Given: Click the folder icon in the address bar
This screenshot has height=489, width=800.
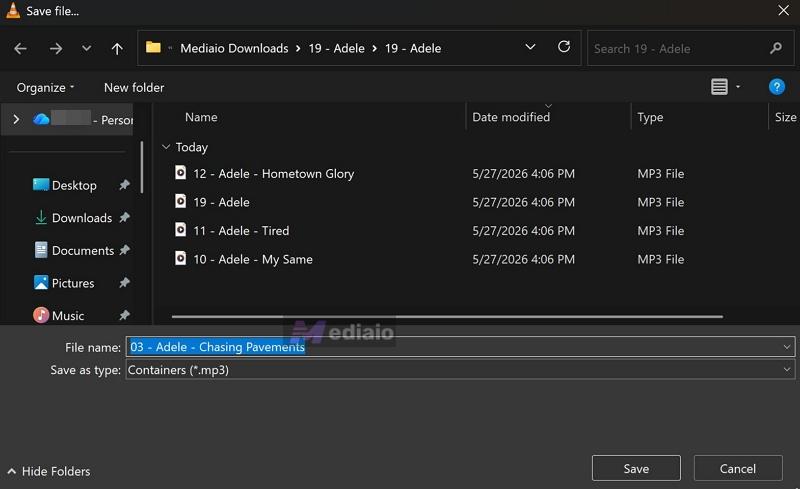Looking at the screenshot, I should 153,47.
